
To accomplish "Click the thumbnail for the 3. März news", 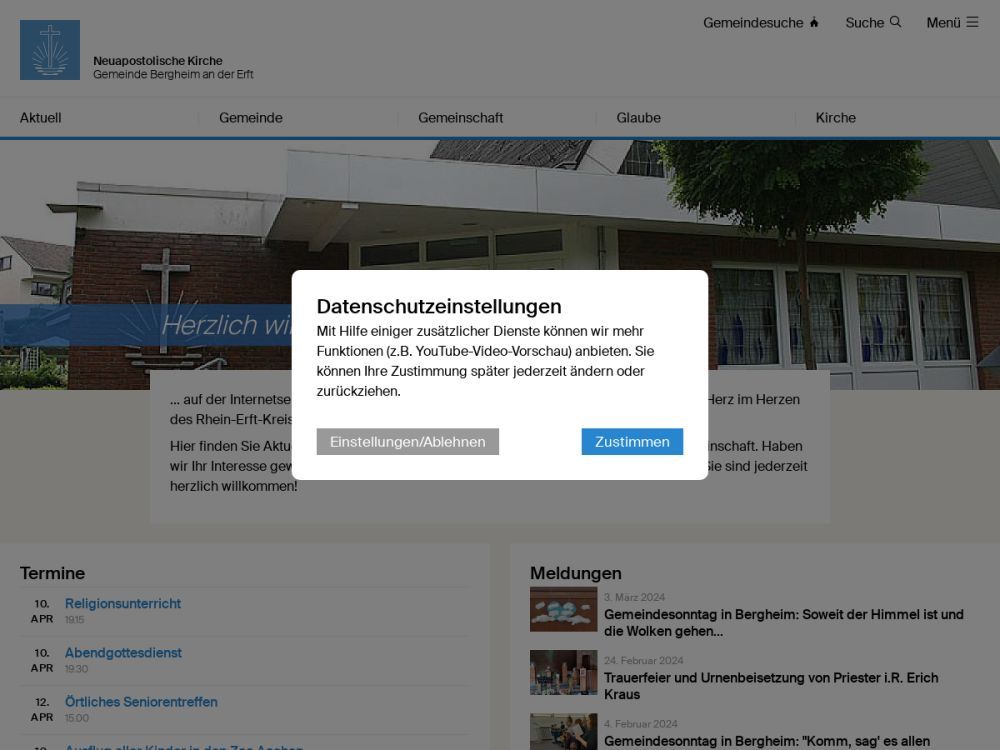I will coord(563,609).
